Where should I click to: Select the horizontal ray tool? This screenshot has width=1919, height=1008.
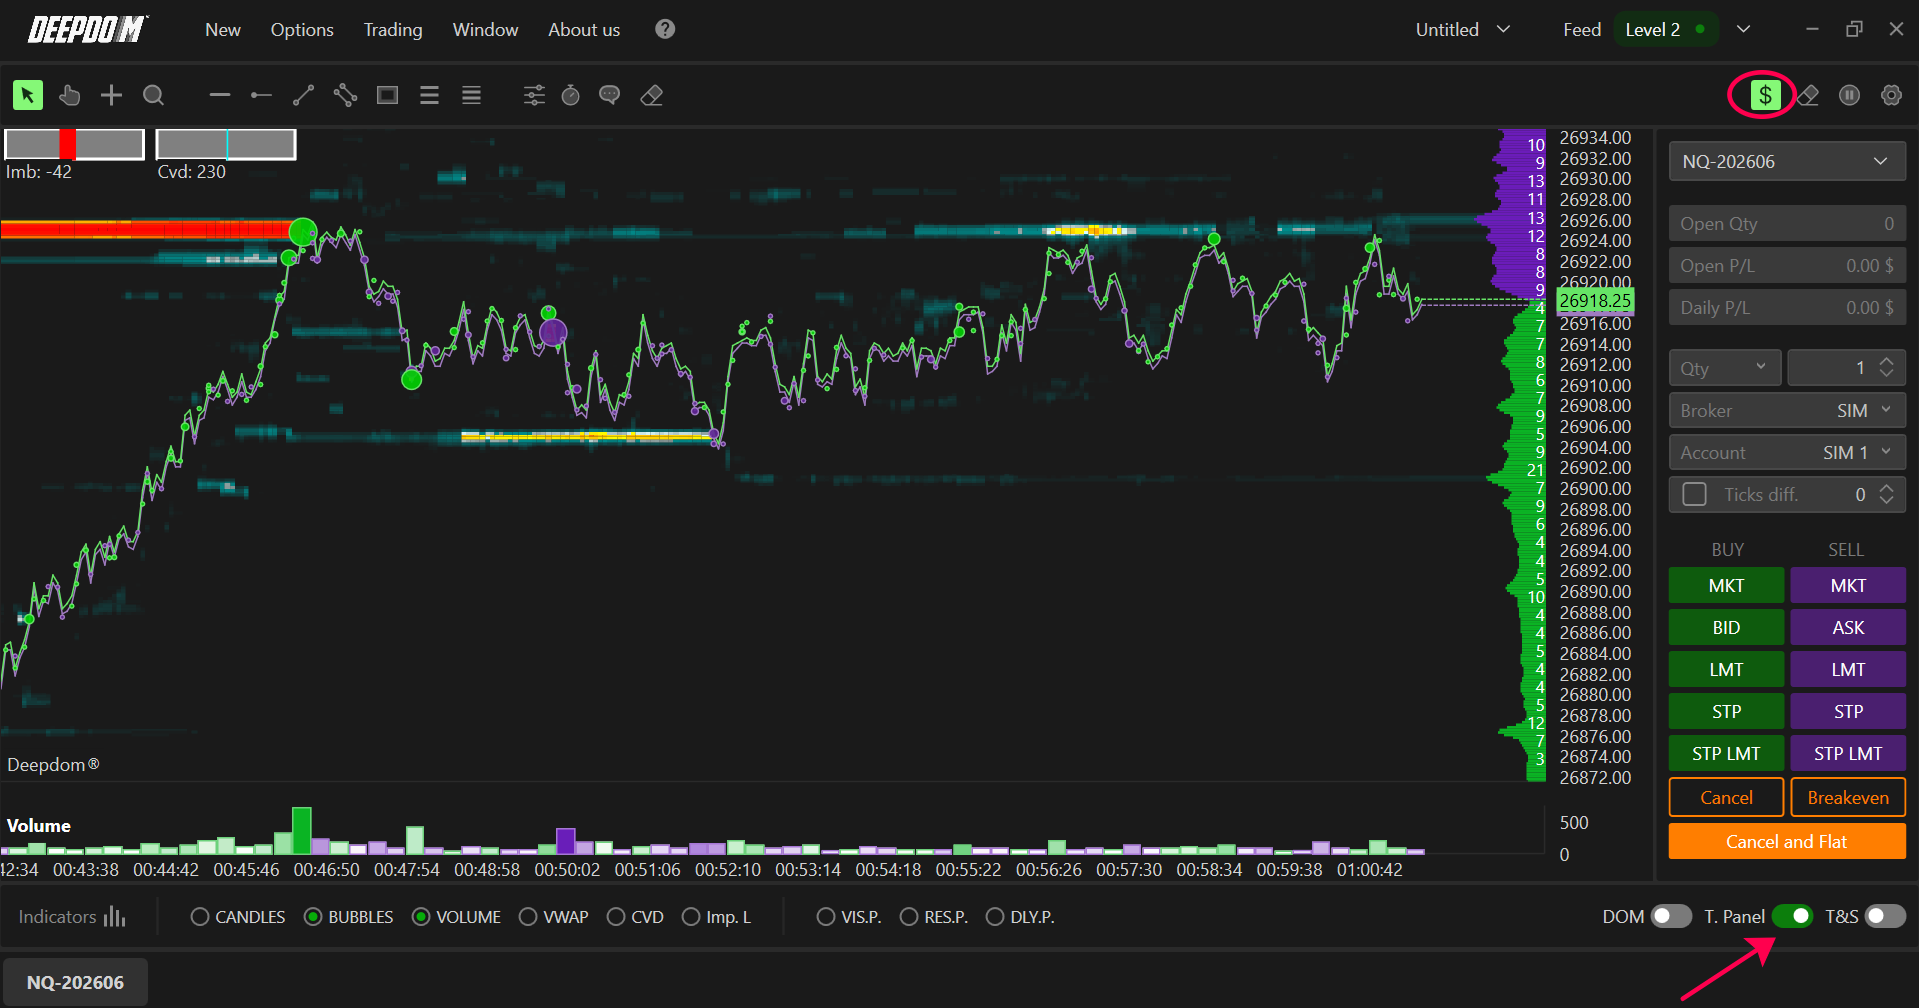(261, 95)
